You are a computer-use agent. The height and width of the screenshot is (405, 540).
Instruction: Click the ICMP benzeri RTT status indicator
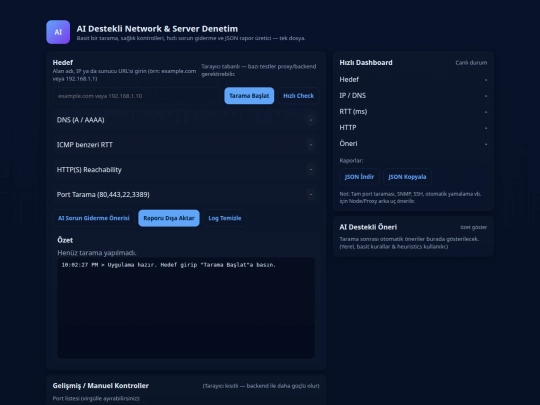[x=311, y=145]
